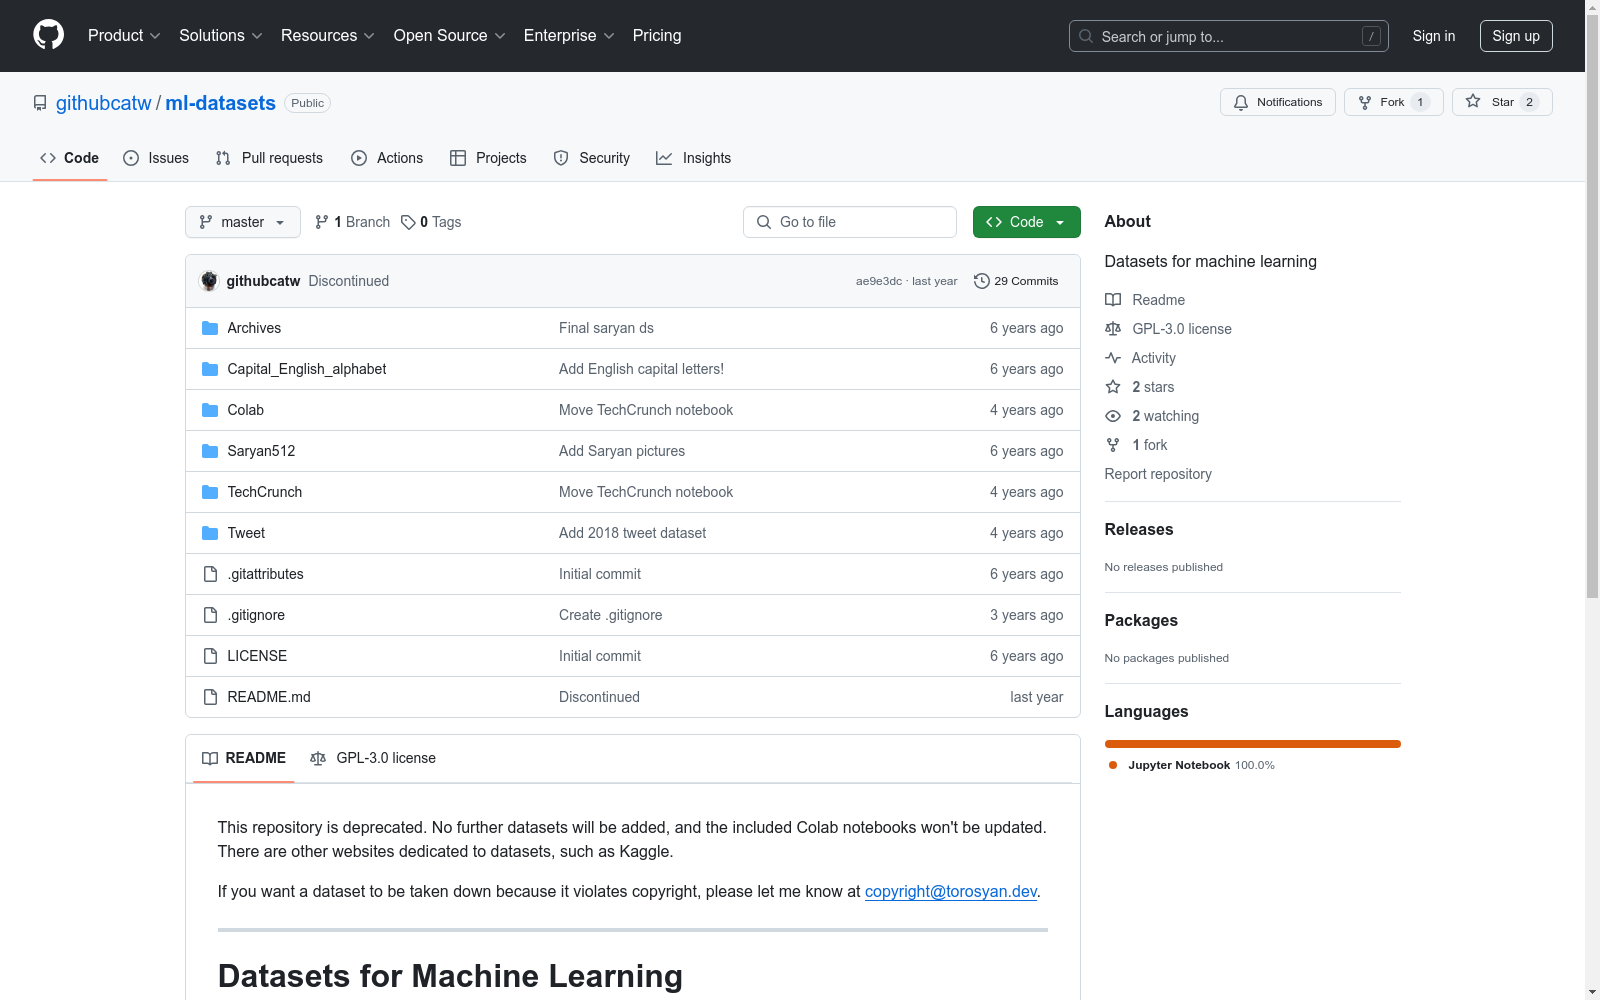Click the orange language bar

pos(1253,744)
